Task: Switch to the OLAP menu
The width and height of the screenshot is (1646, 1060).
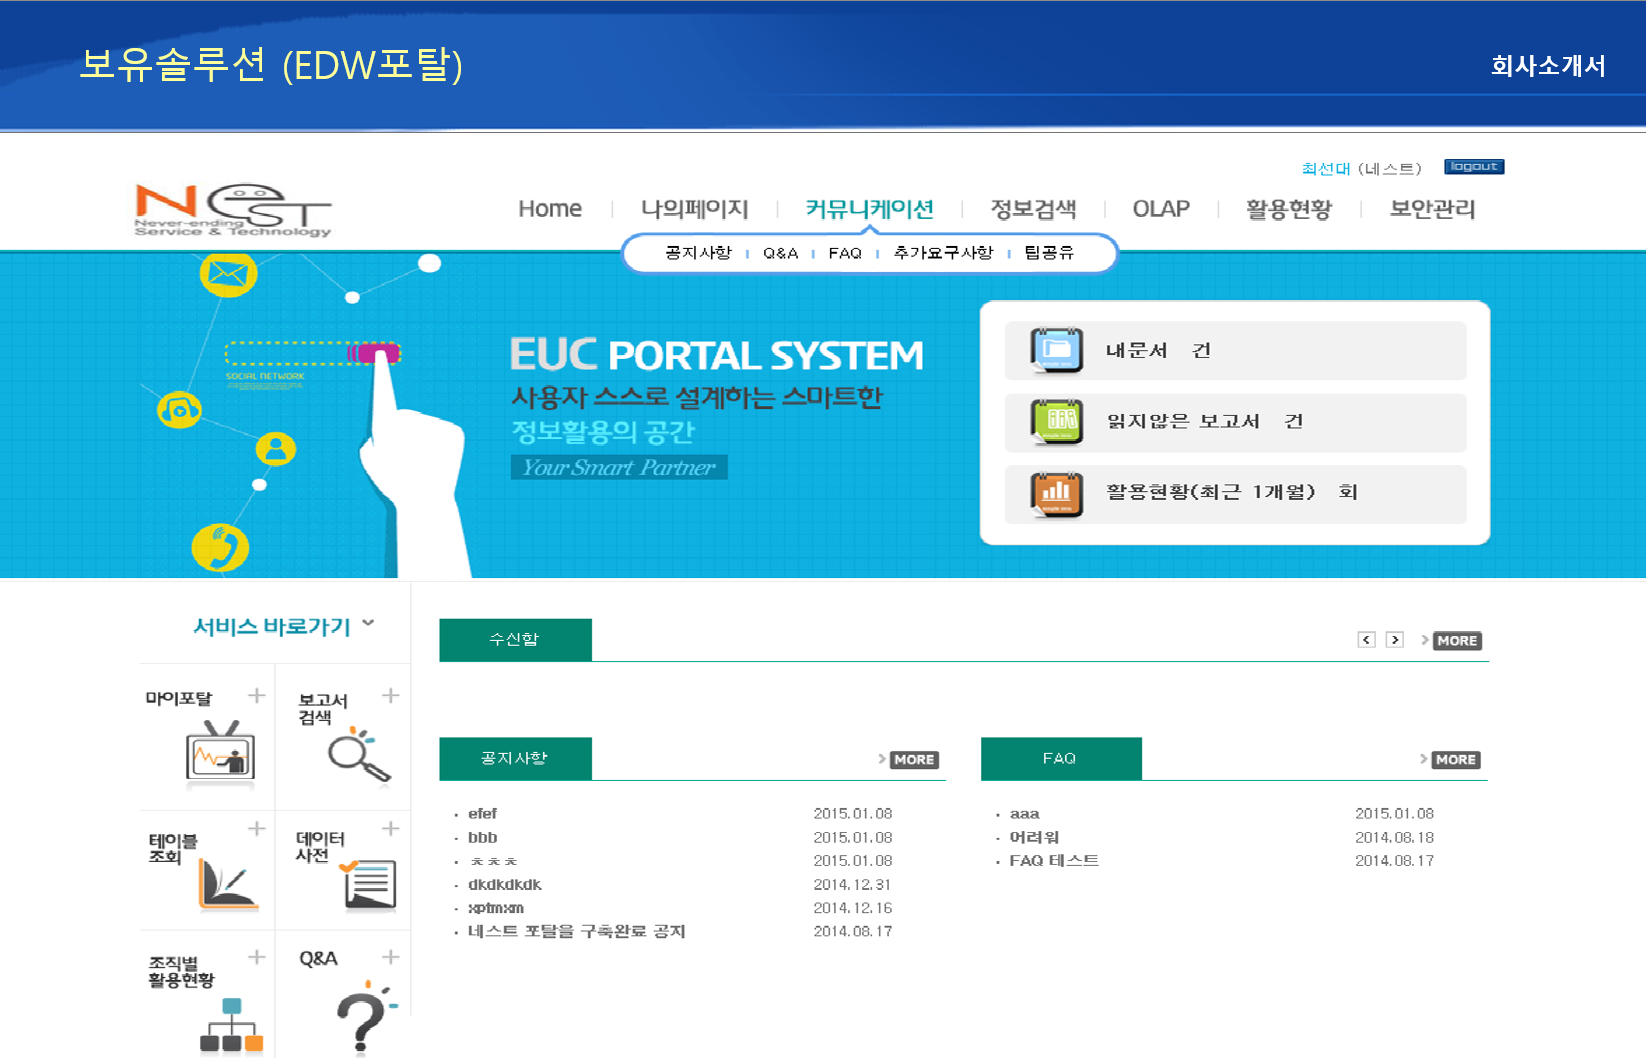Action: pos(1160,209)
